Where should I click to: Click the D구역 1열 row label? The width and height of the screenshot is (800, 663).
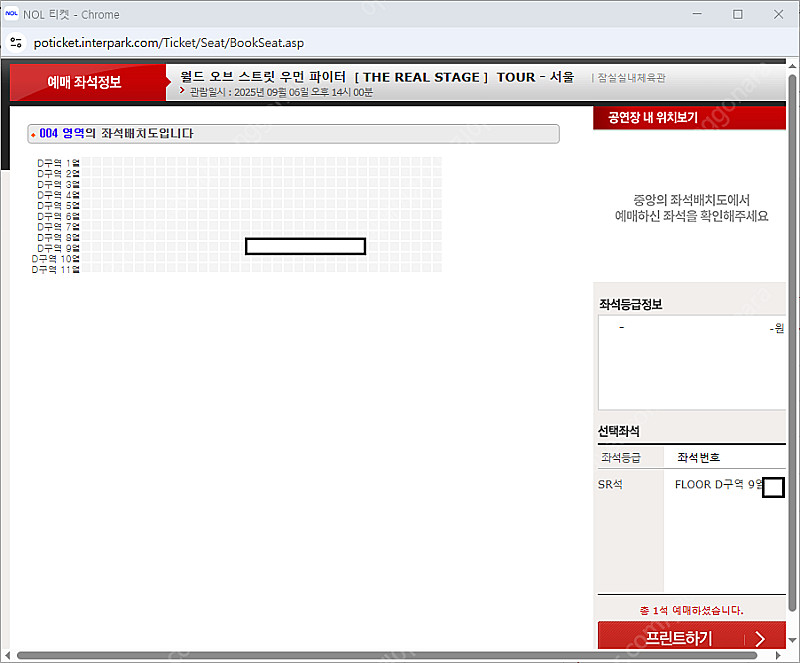pos(58,163)
